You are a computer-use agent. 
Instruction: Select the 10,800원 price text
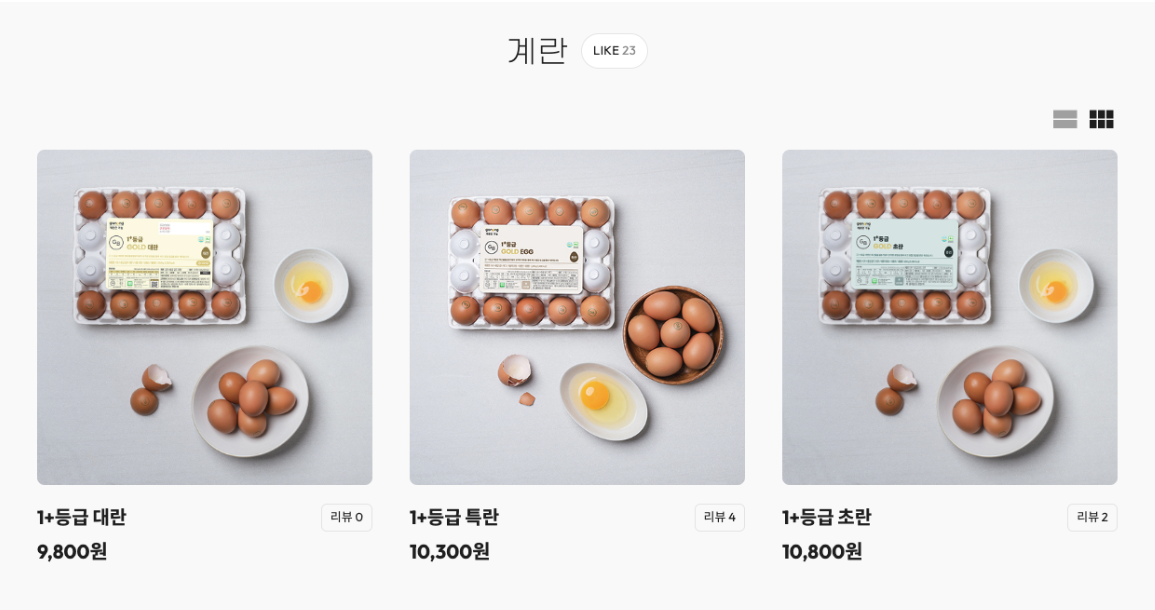pos(820,550)
